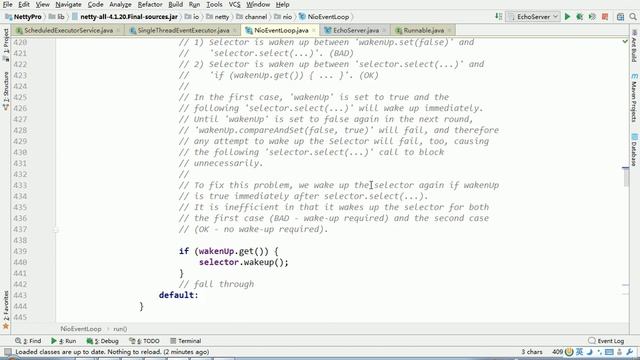The image size is (640, 360).
Task: Open the TODO tool window
Action: click(144, 341)
